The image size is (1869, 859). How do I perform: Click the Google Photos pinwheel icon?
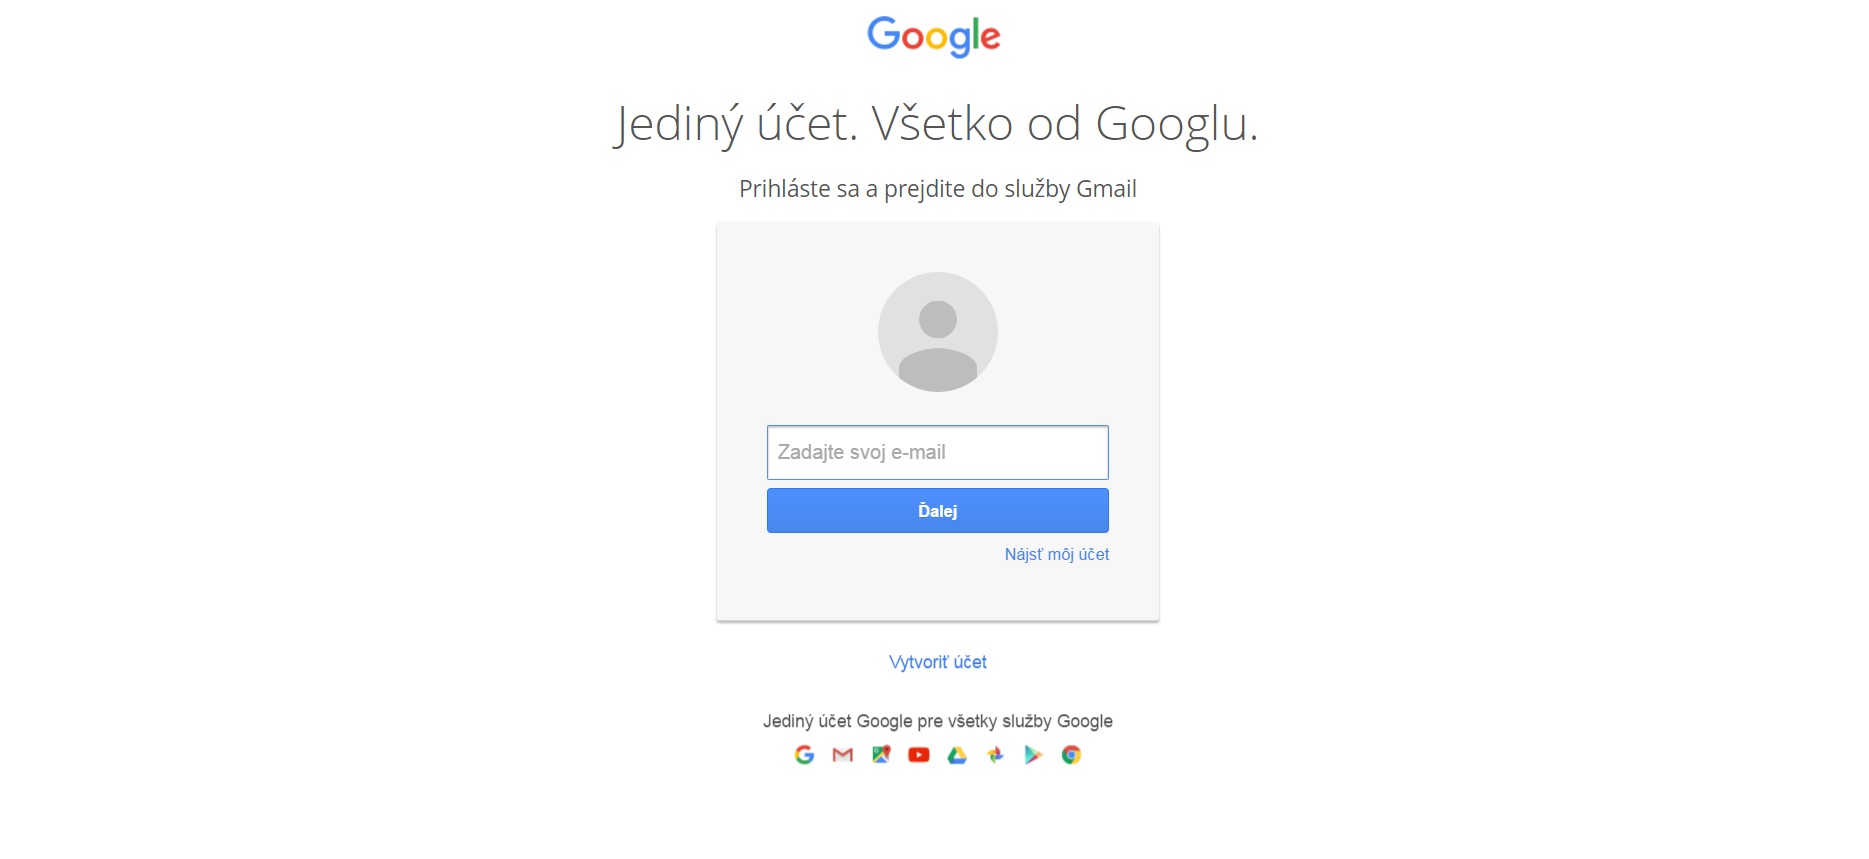point(995,755)
